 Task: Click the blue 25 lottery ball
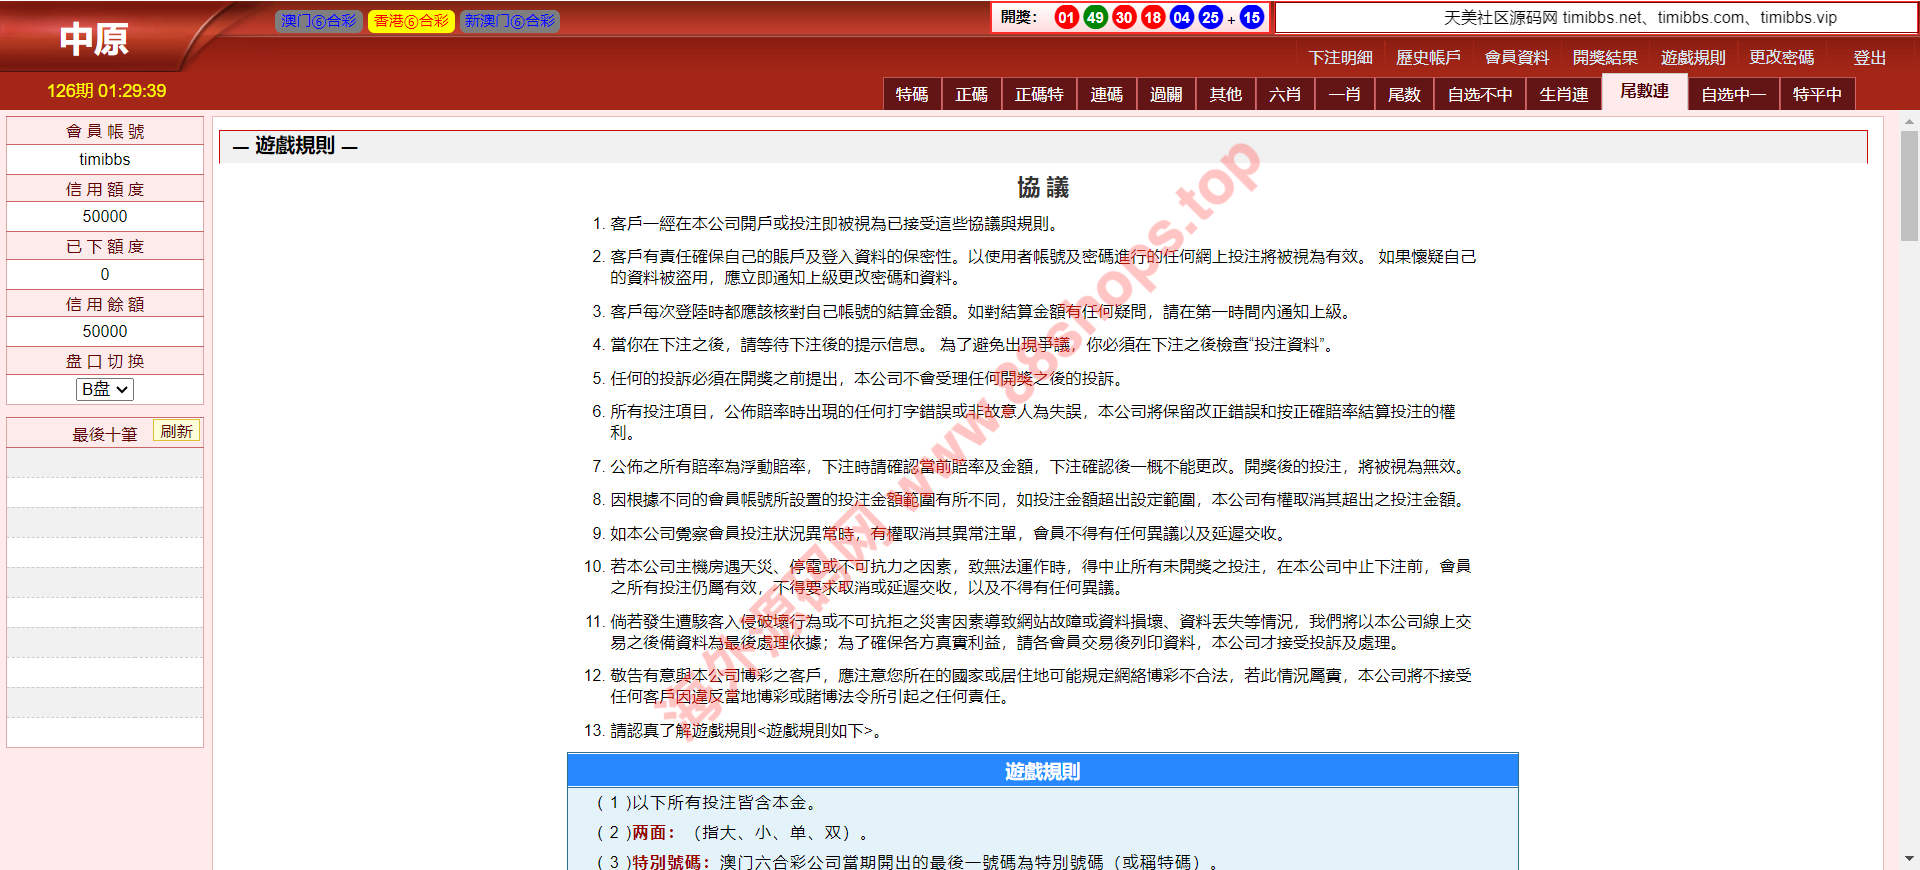1210,17
